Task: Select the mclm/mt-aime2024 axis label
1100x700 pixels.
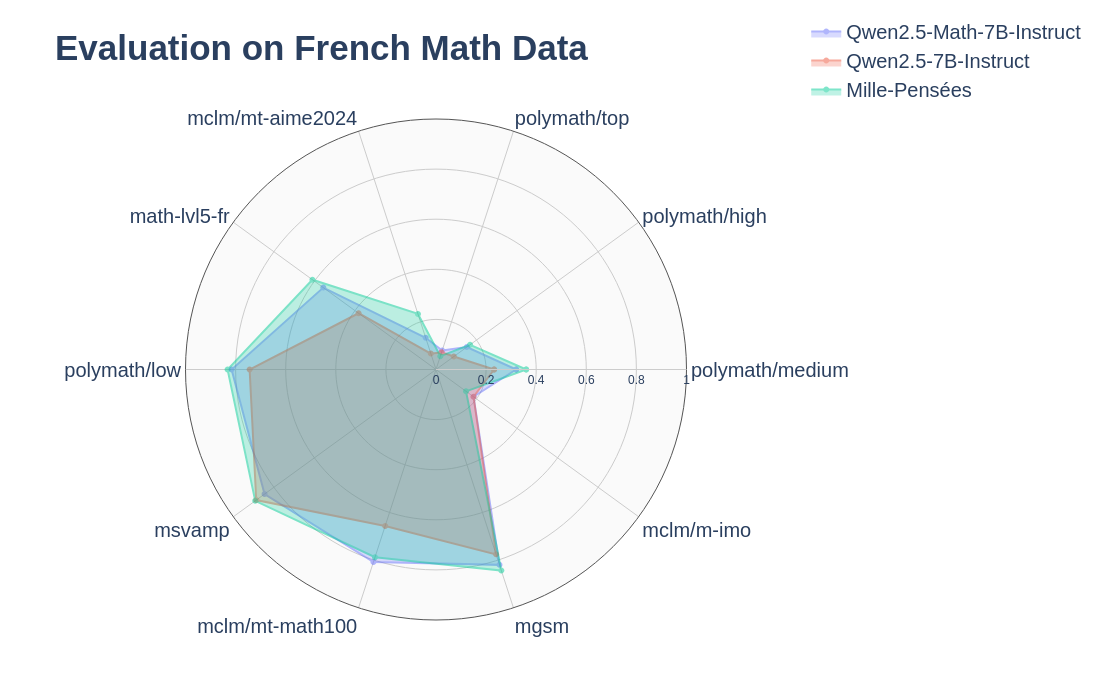Action: (x=272, y=118)
